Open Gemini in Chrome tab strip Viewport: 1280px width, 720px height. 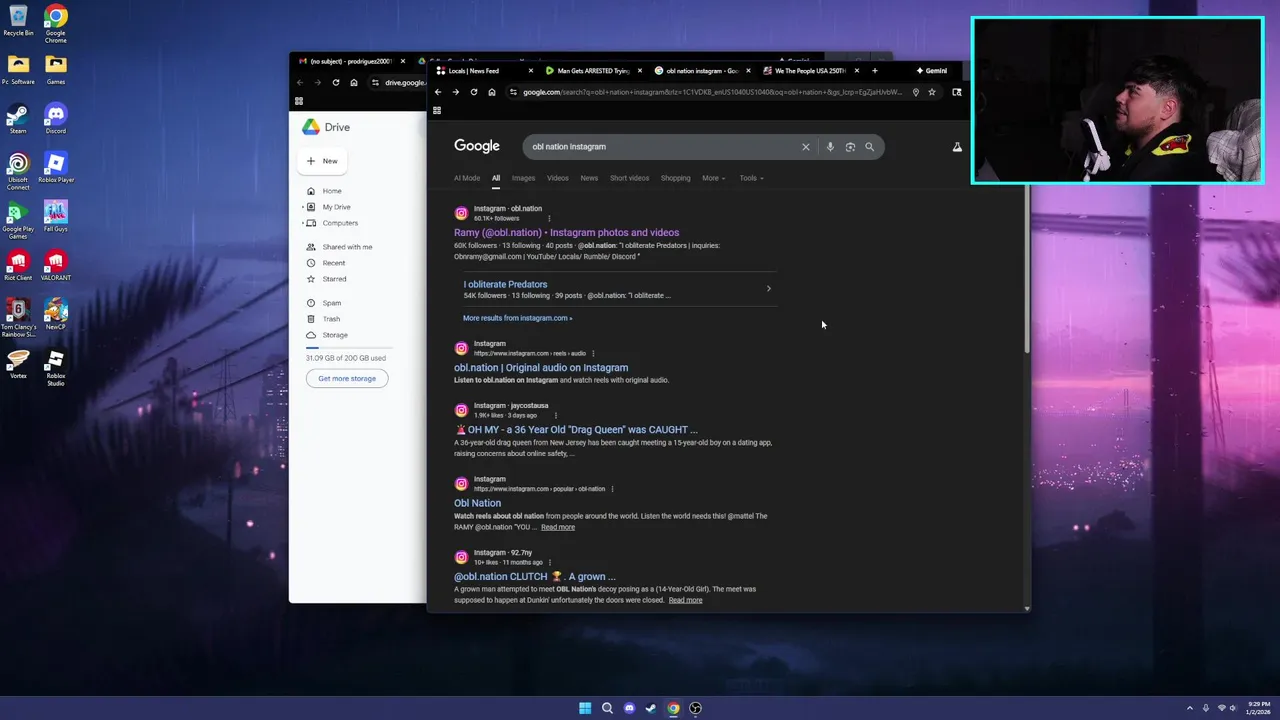931,71
